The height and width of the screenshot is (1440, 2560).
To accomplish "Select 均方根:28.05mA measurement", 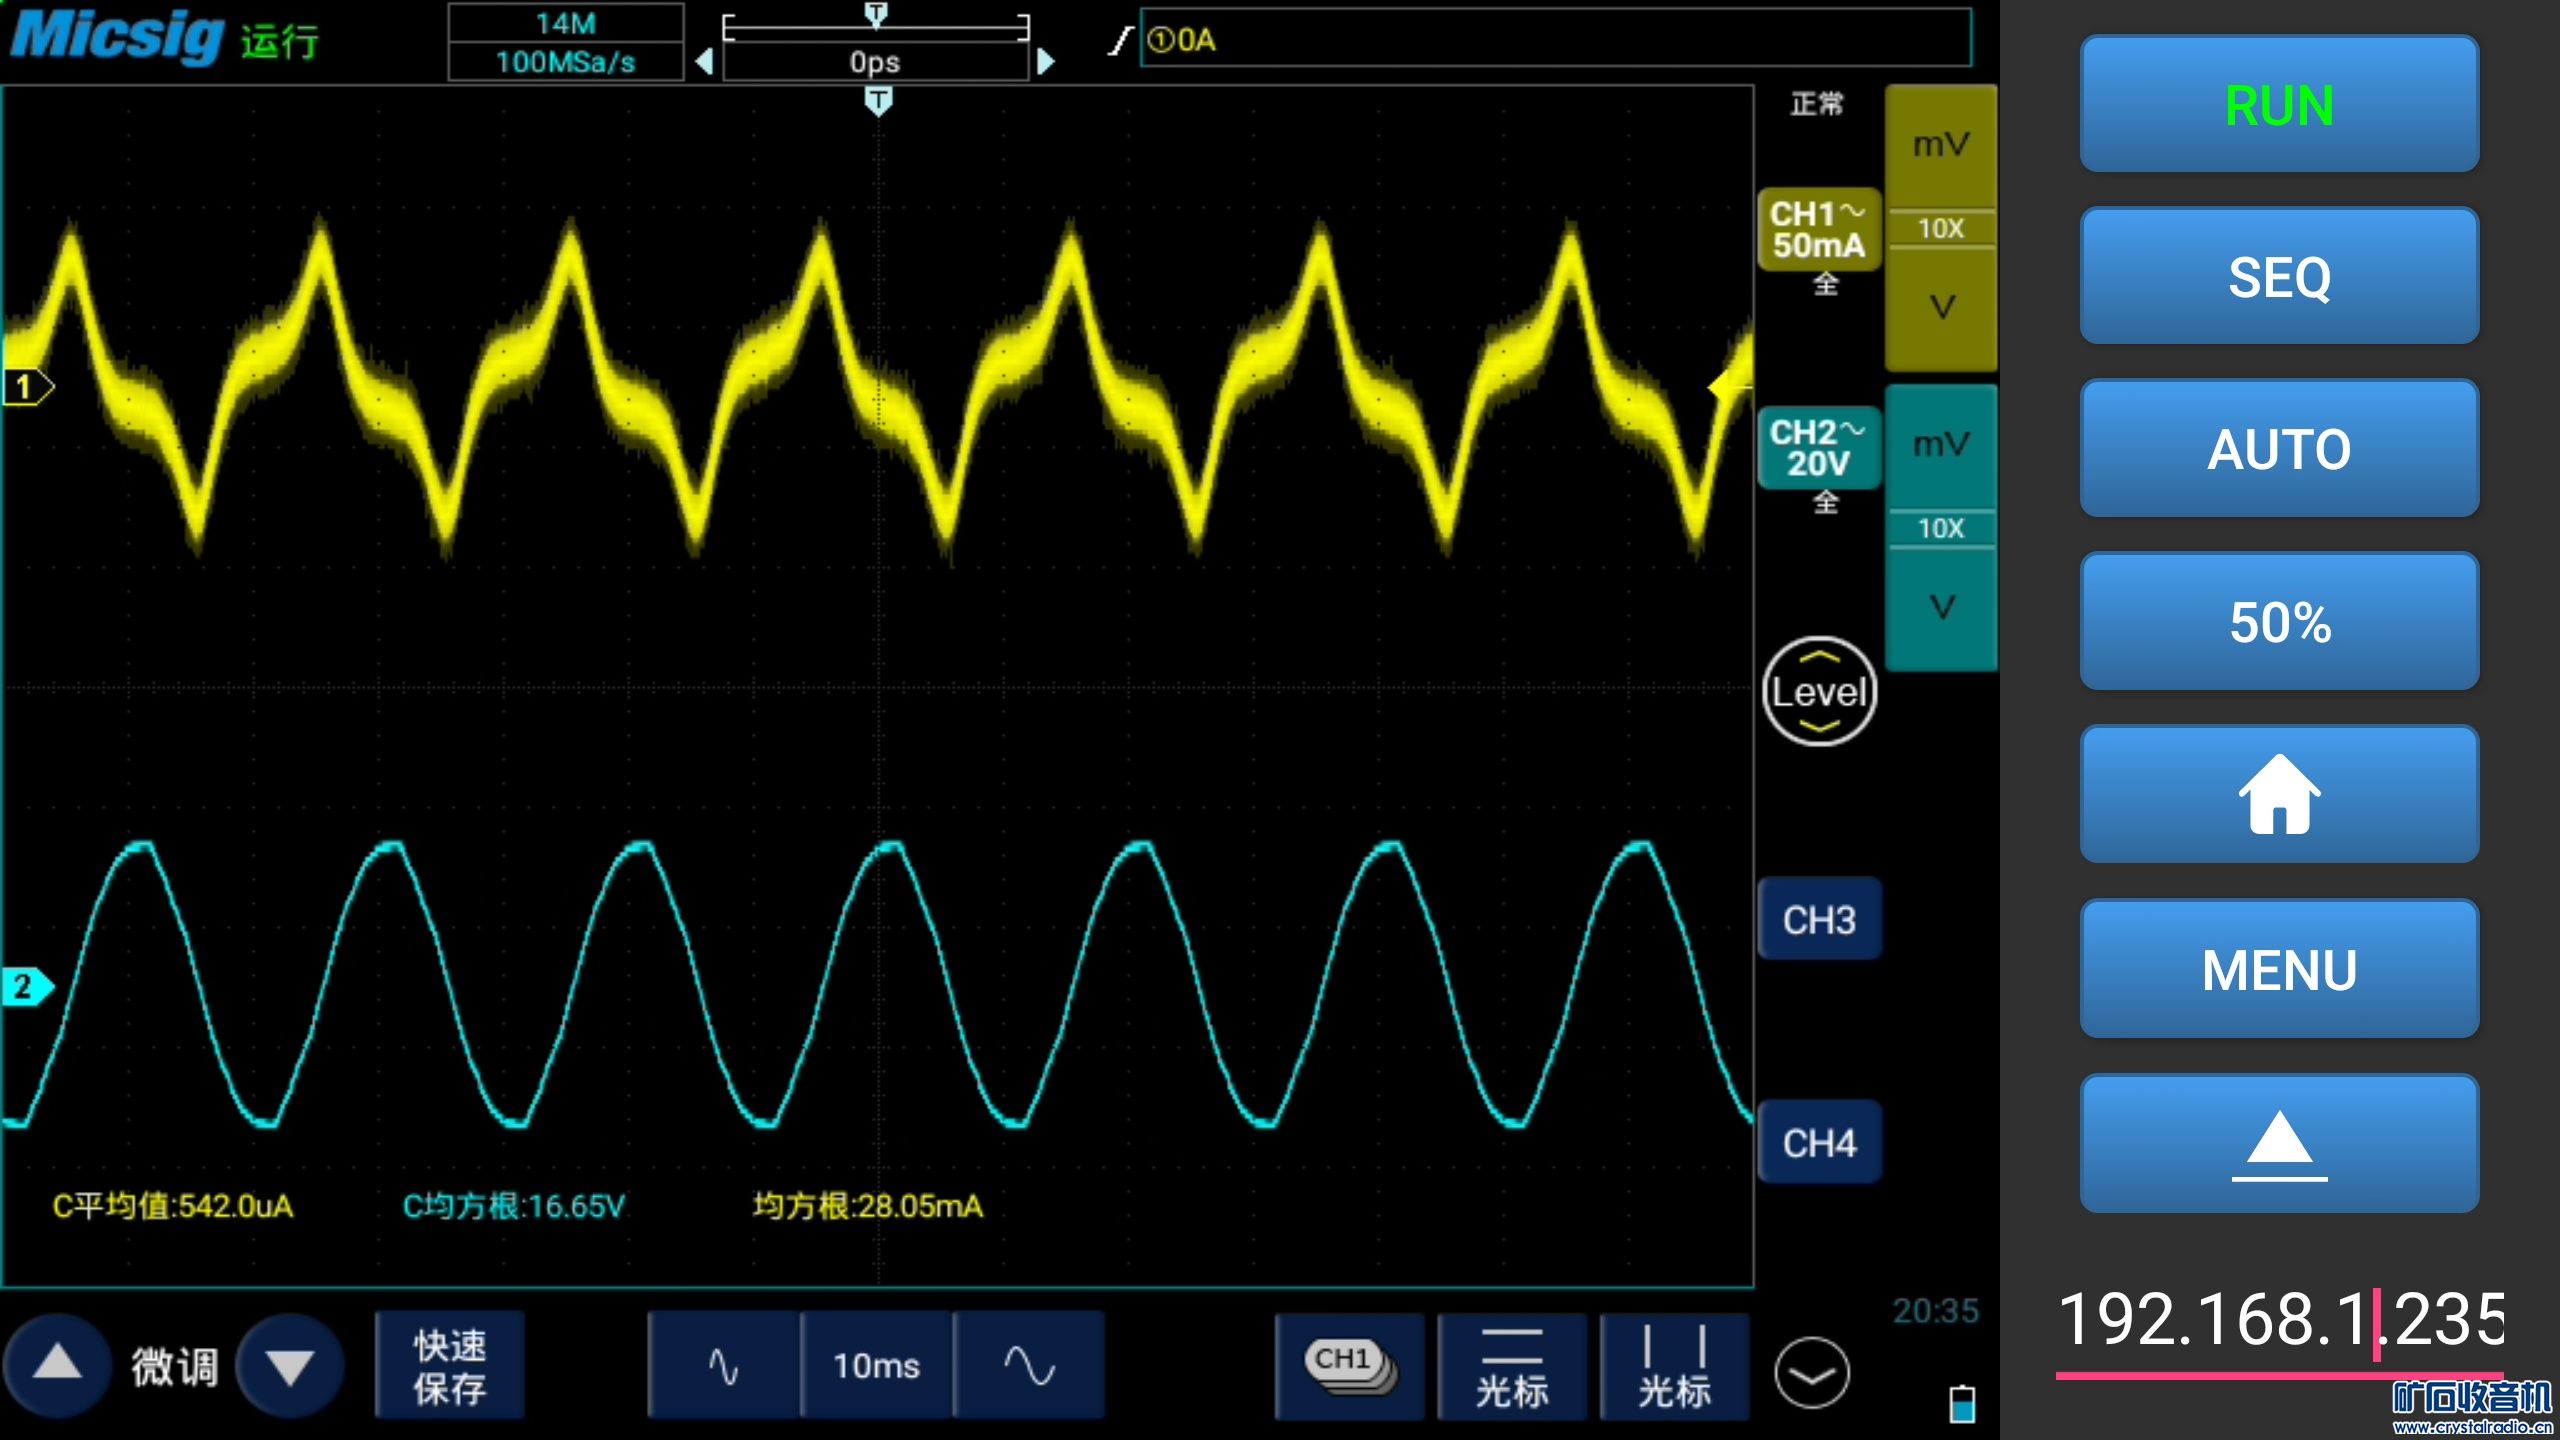I will click(x=868, y=1206).
